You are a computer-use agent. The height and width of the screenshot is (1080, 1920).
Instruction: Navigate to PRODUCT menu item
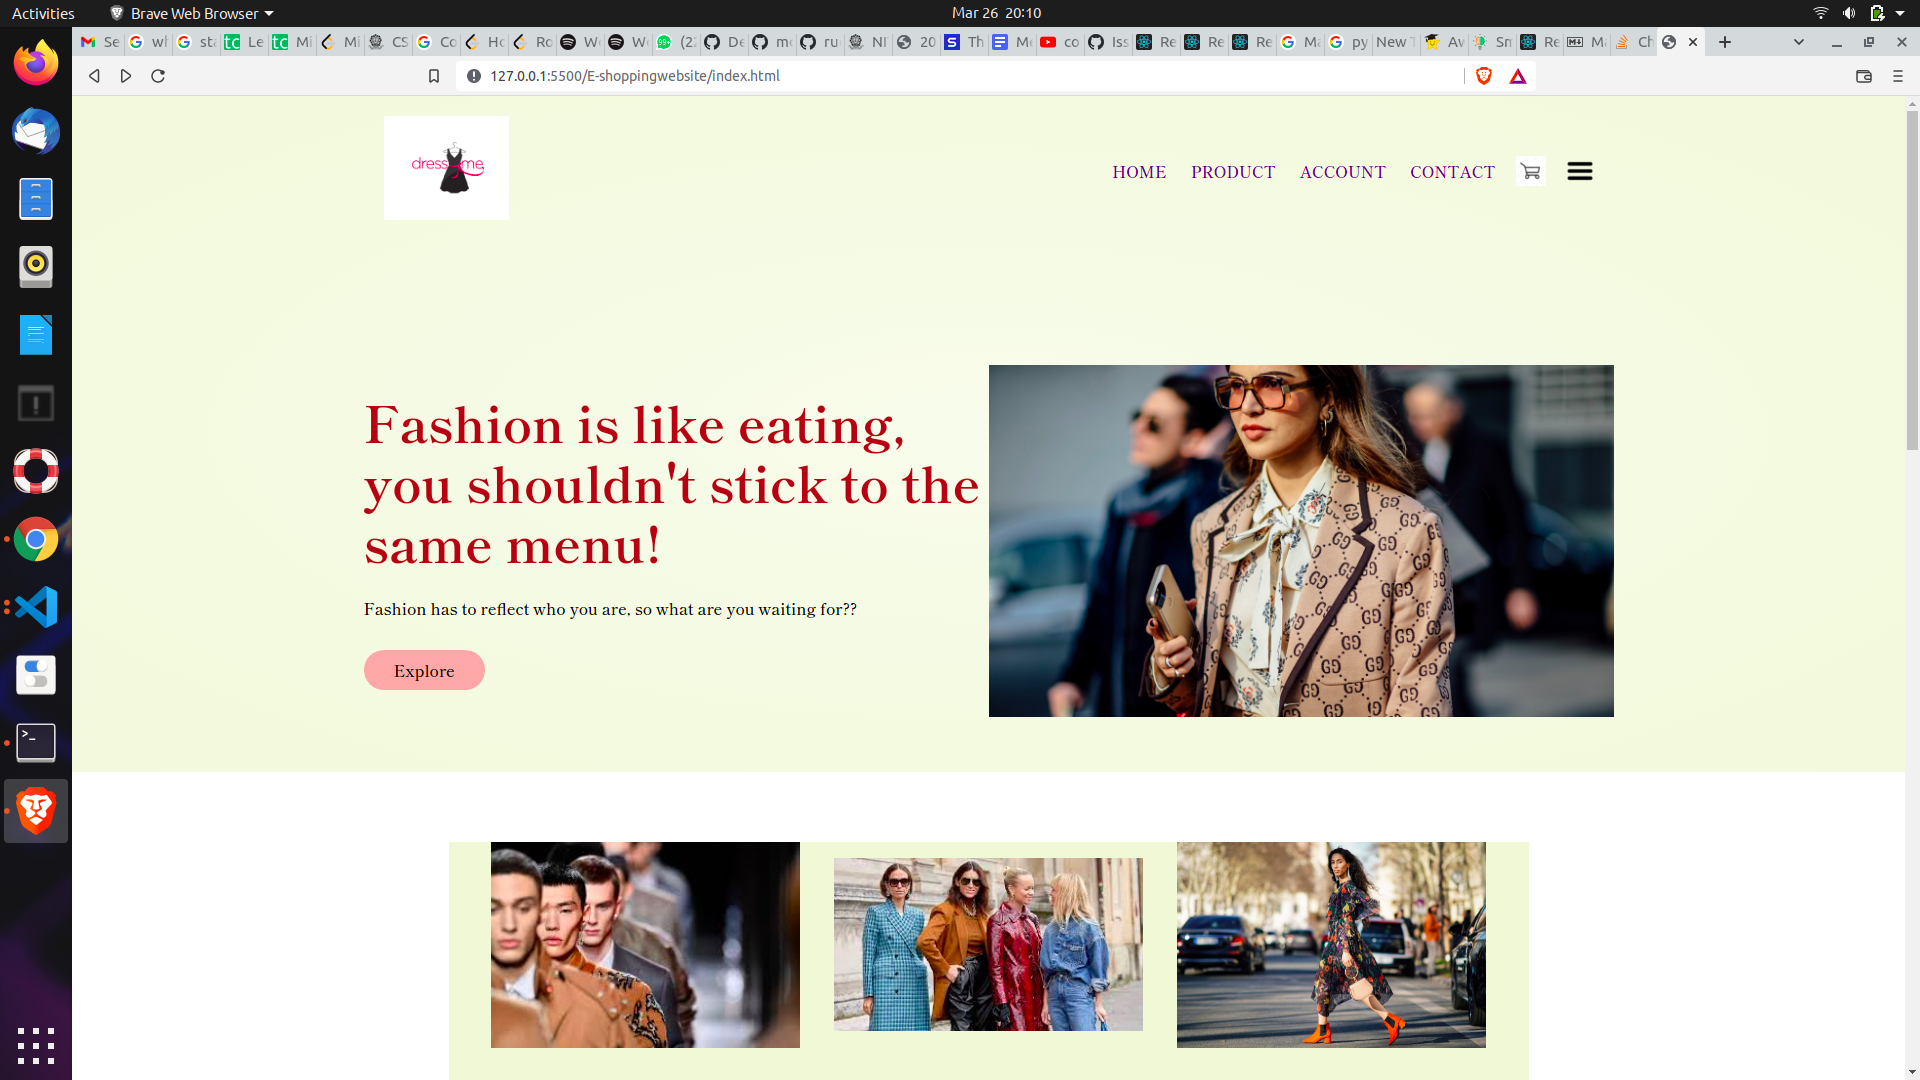tap(1233, 172)
